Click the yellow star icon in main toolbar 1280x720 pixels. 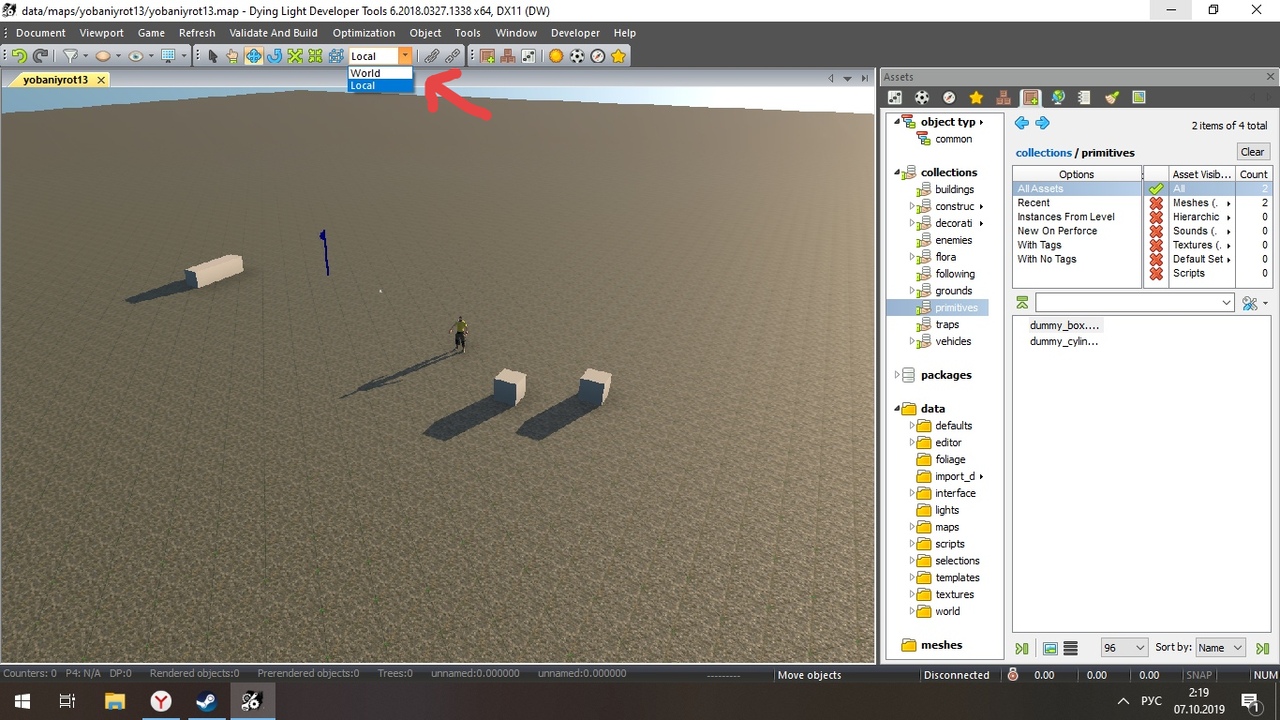click(x=619, y=56)
